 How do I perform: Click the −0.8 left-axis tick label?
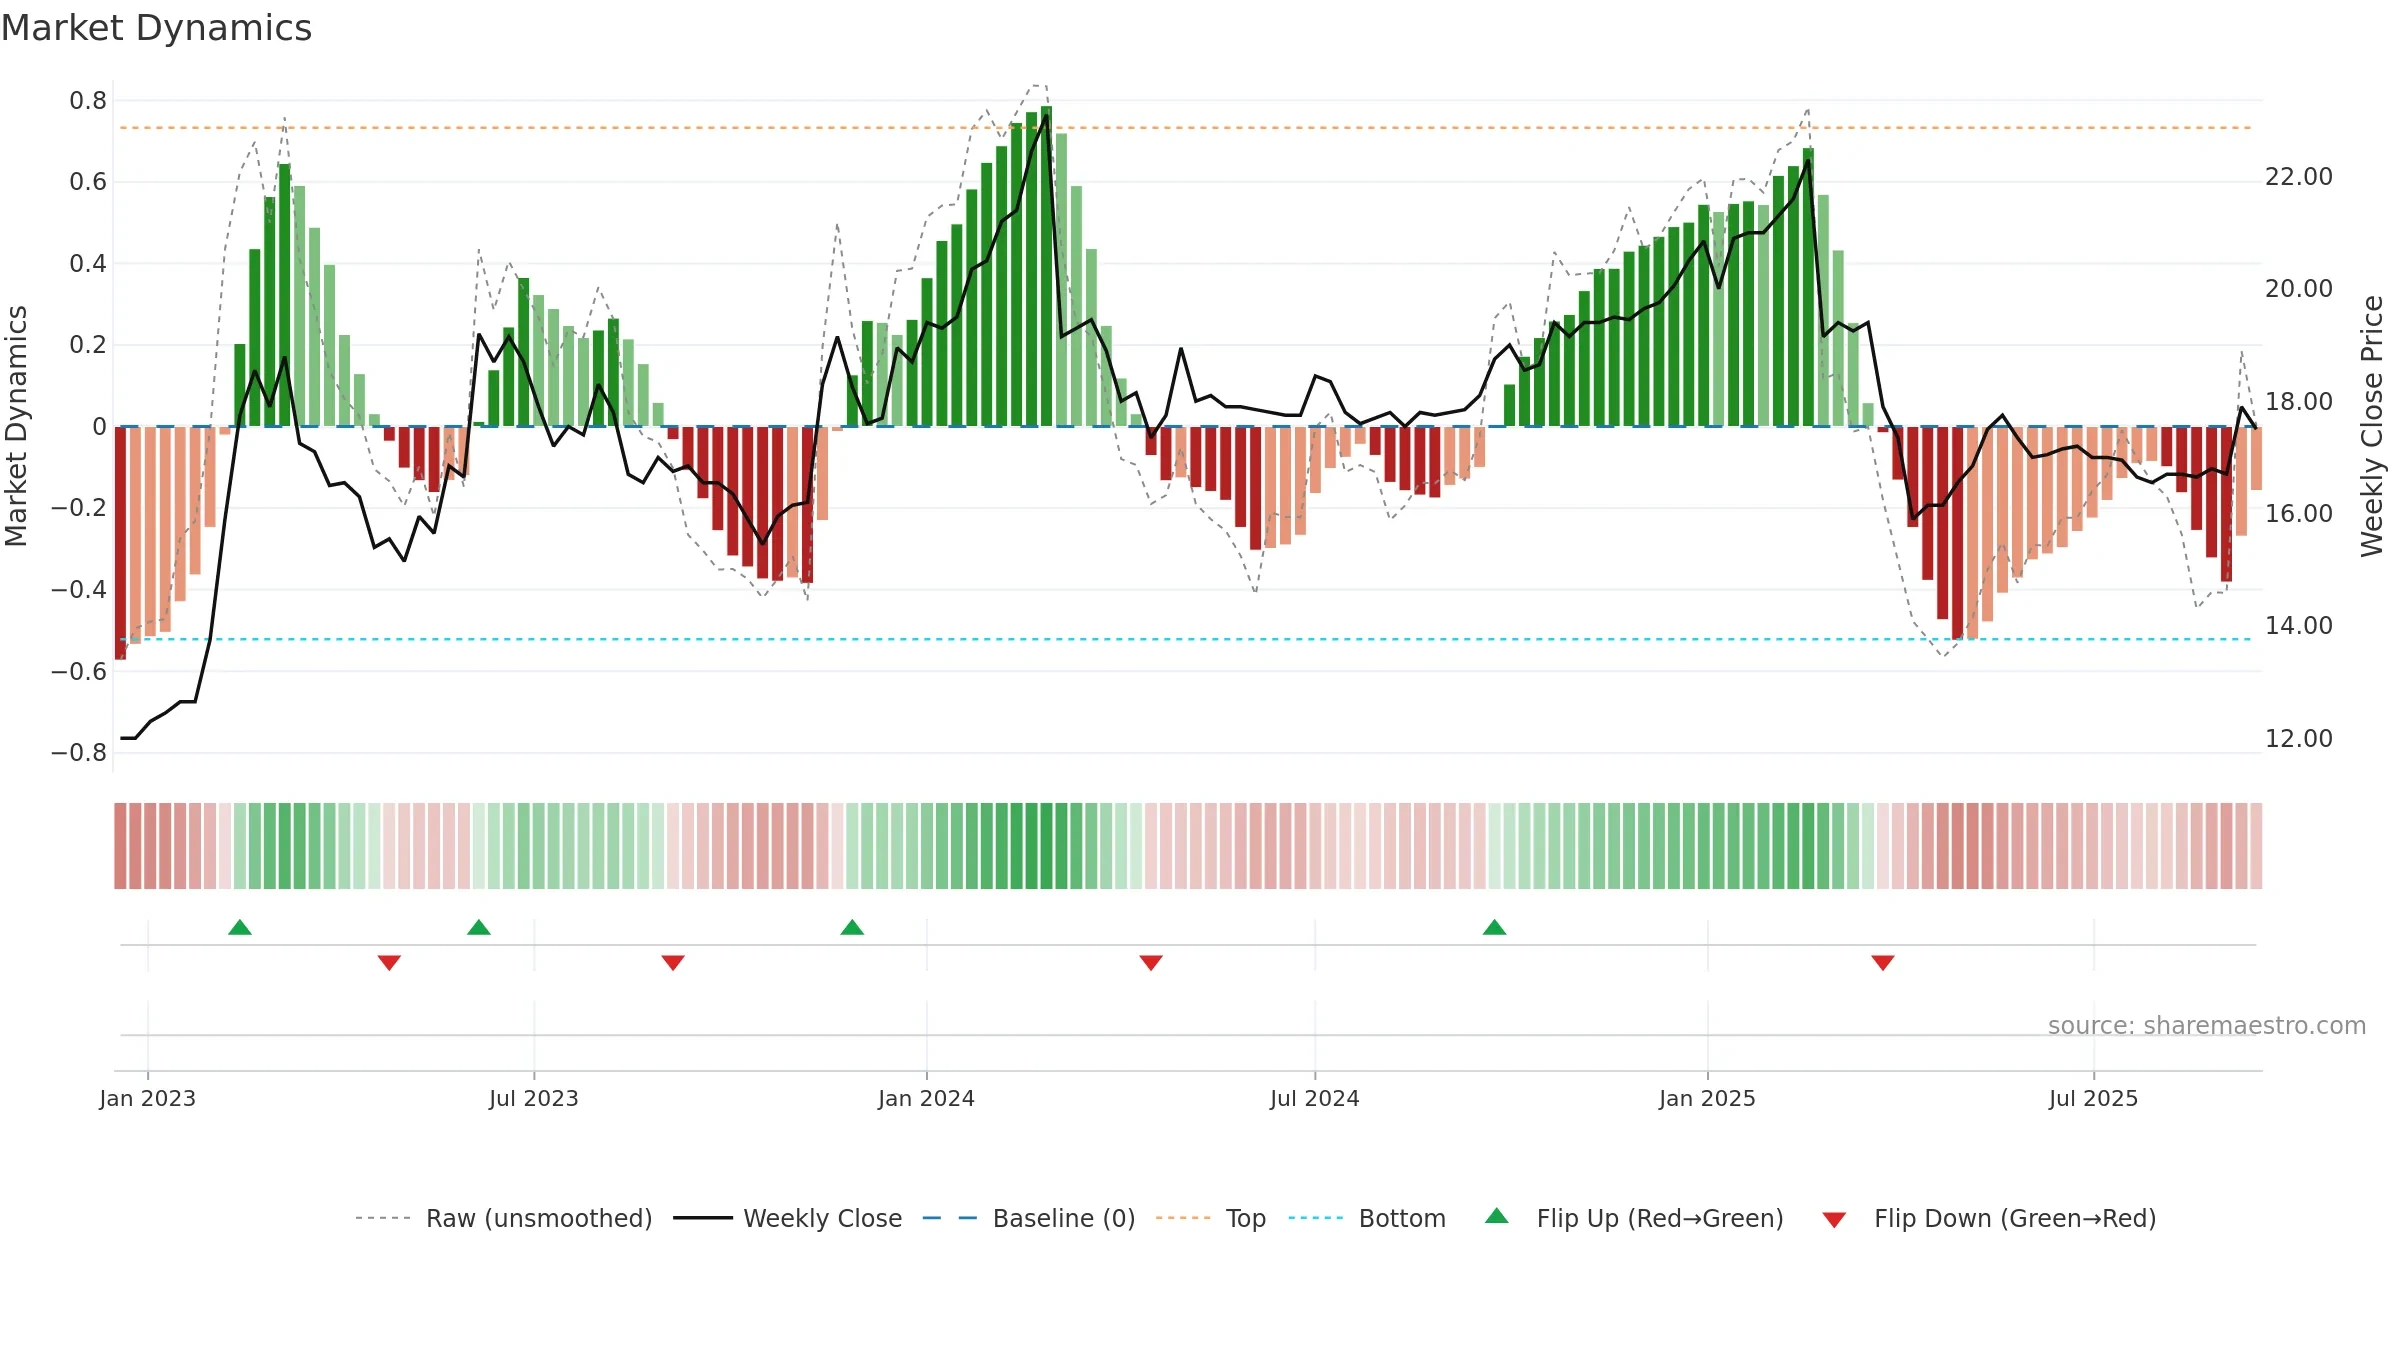79,752
